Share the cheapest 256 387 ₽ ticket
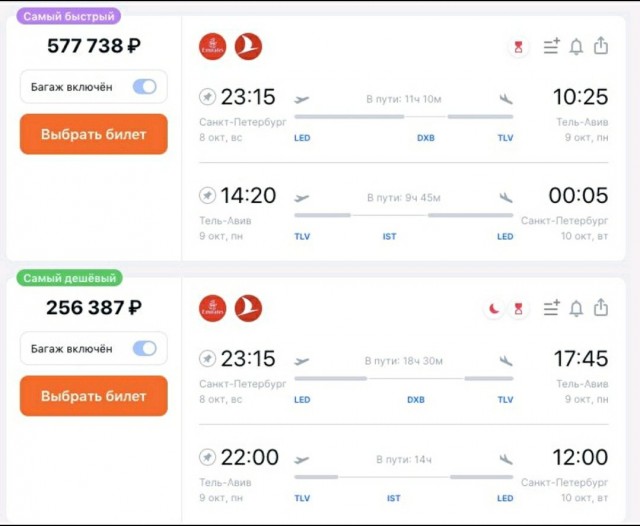The image size is (640, 526). (x=601, y=308)
